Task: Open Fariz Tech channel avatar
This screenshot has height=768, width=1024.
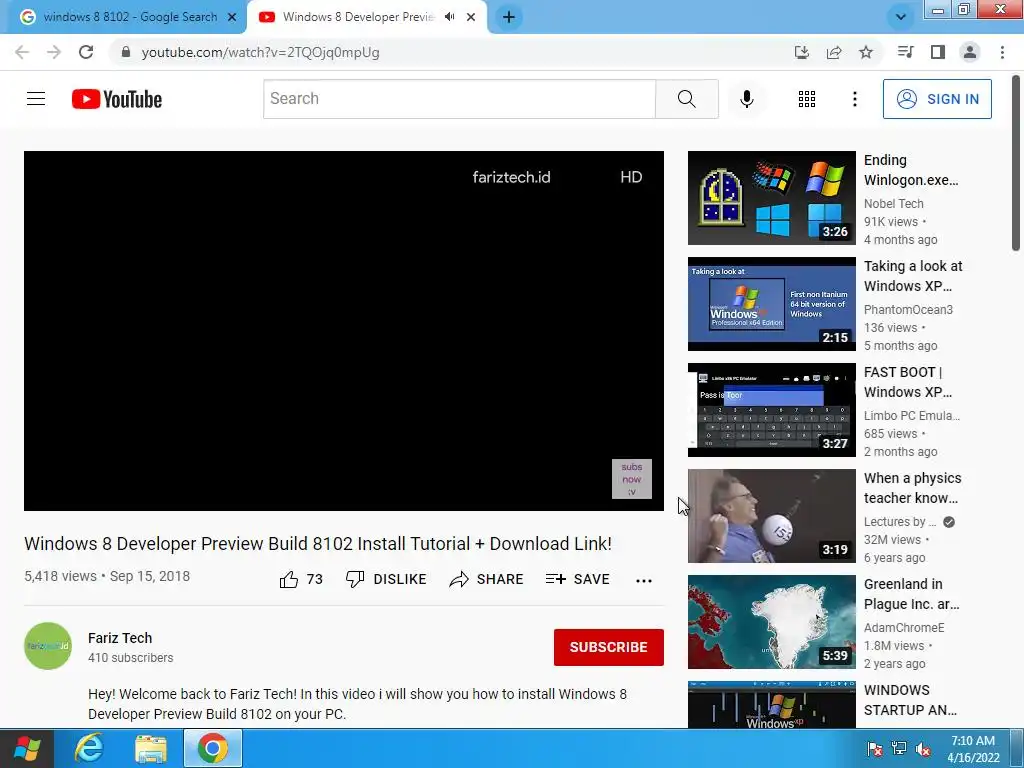Action: pyautogui.click(x=48, y=646)
